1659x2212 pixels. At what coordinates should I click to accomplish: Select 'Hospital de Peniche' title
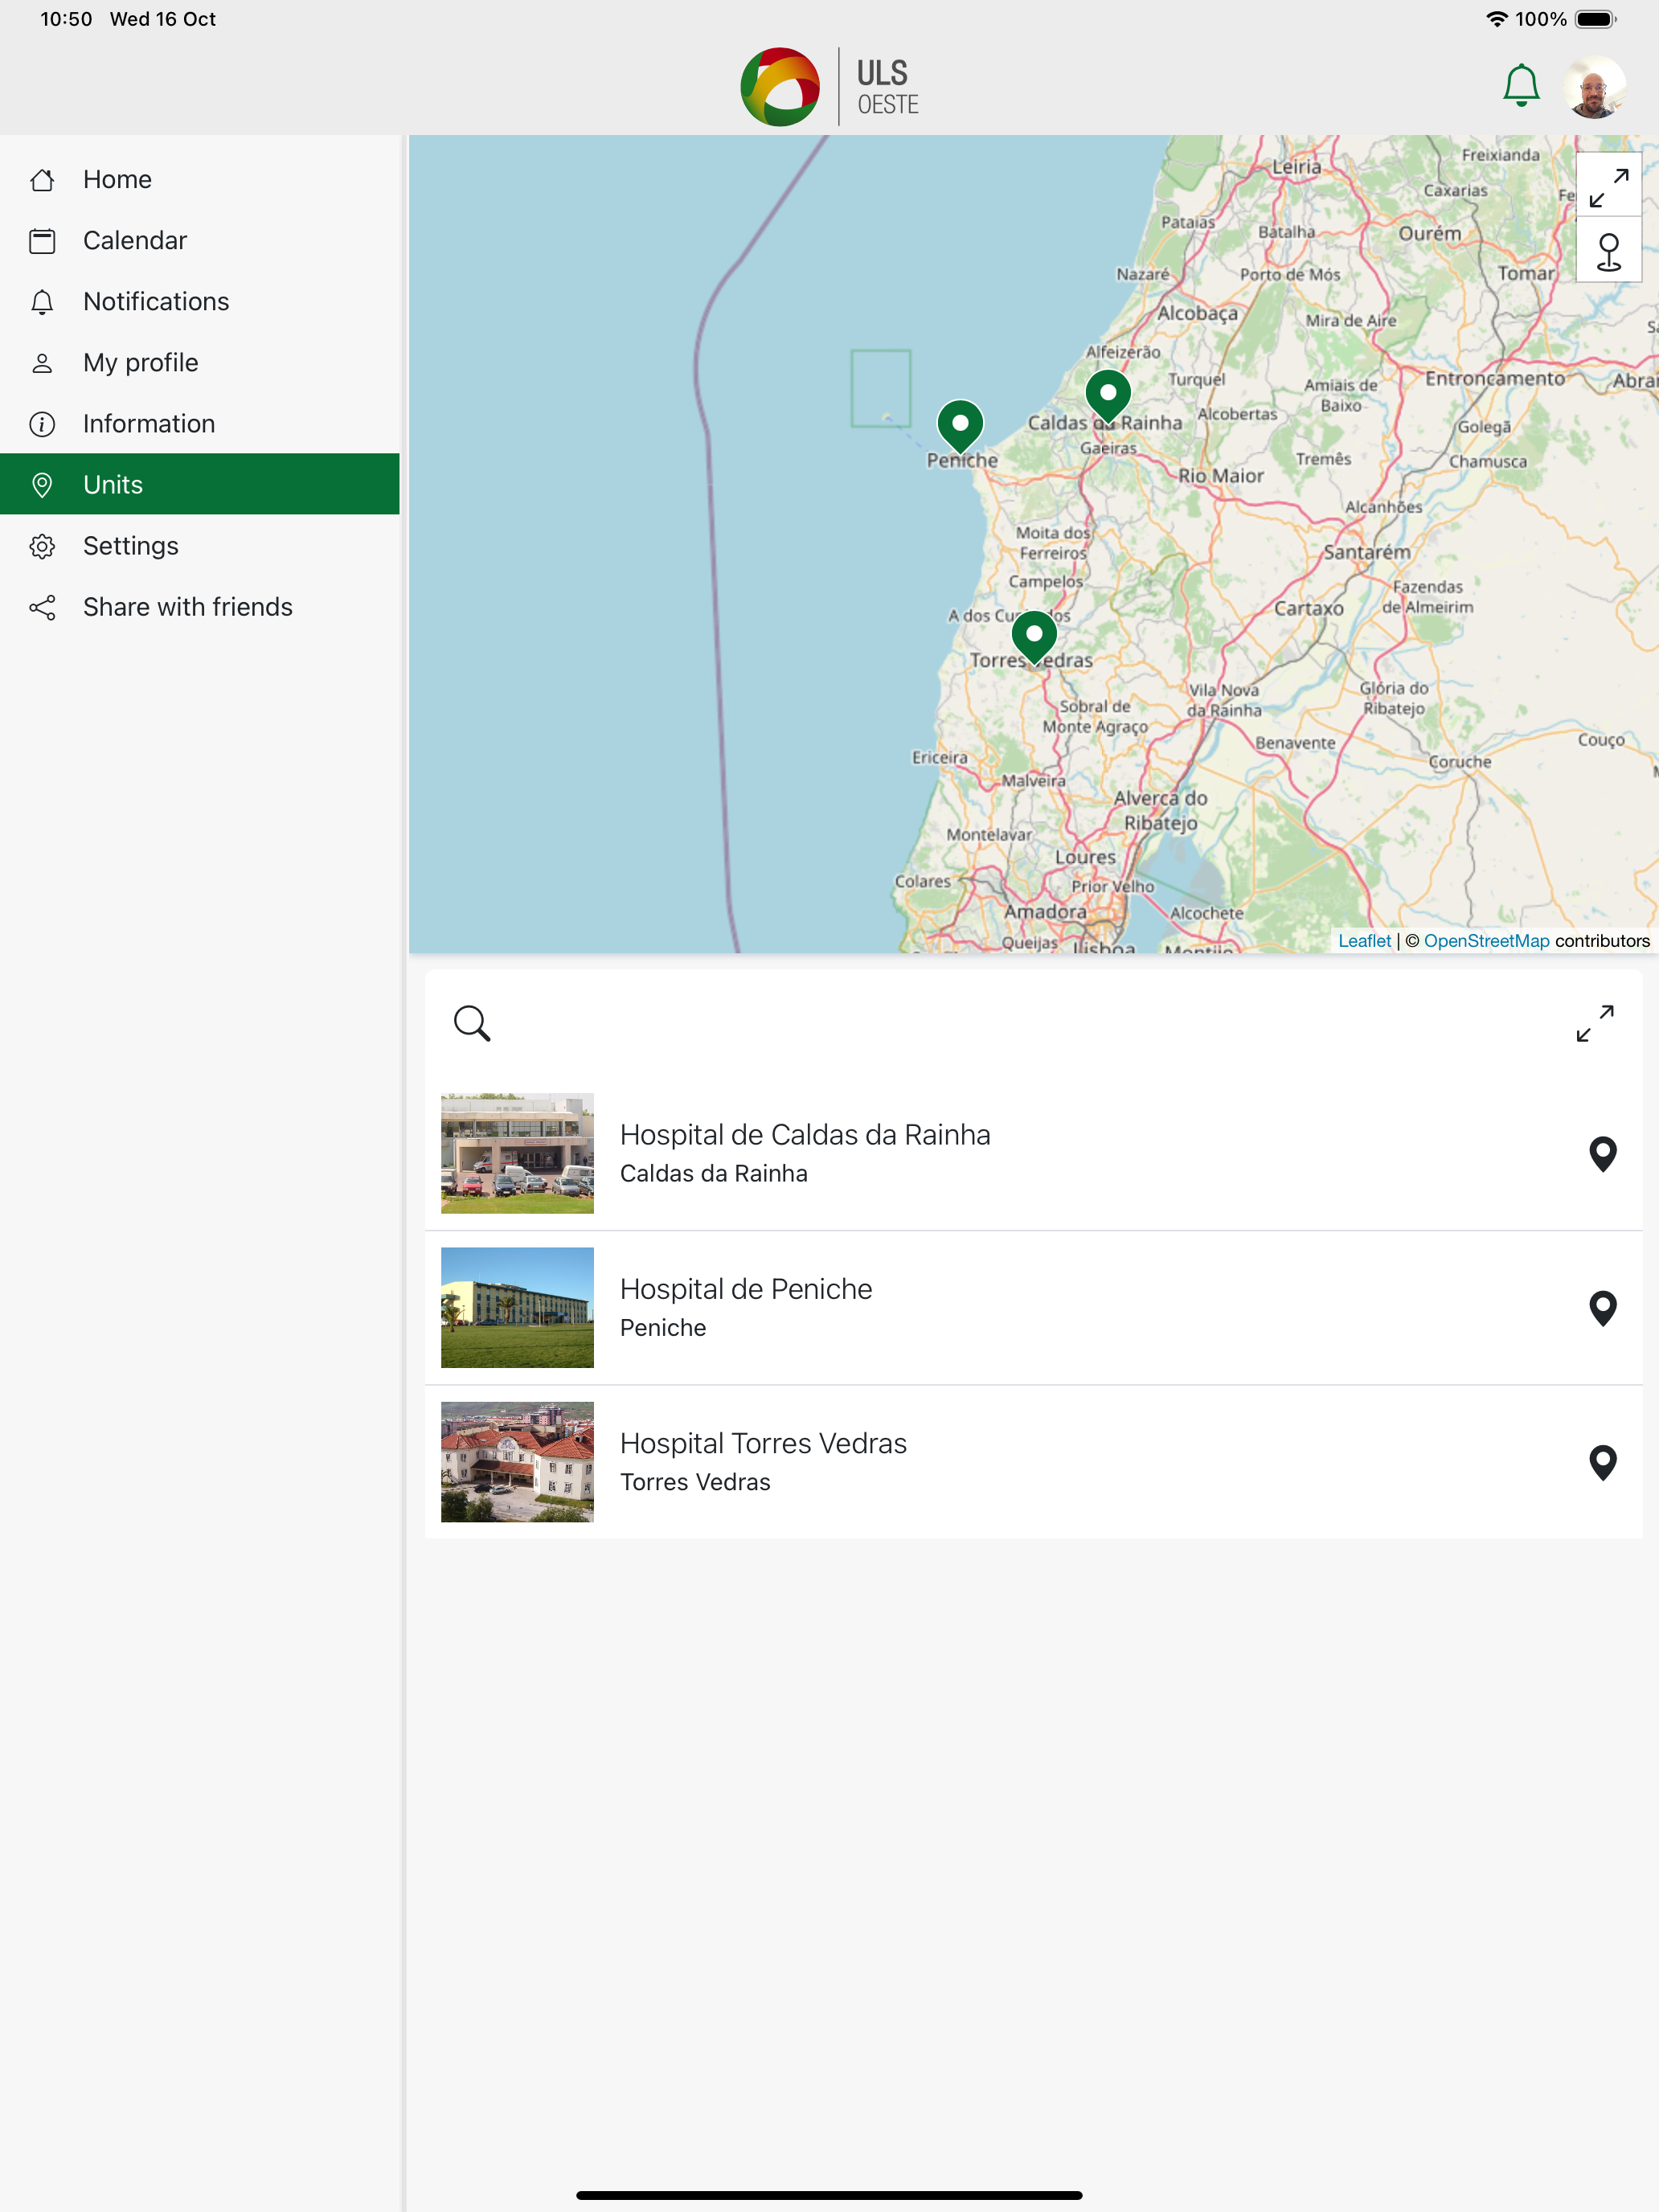(746, 1289)
